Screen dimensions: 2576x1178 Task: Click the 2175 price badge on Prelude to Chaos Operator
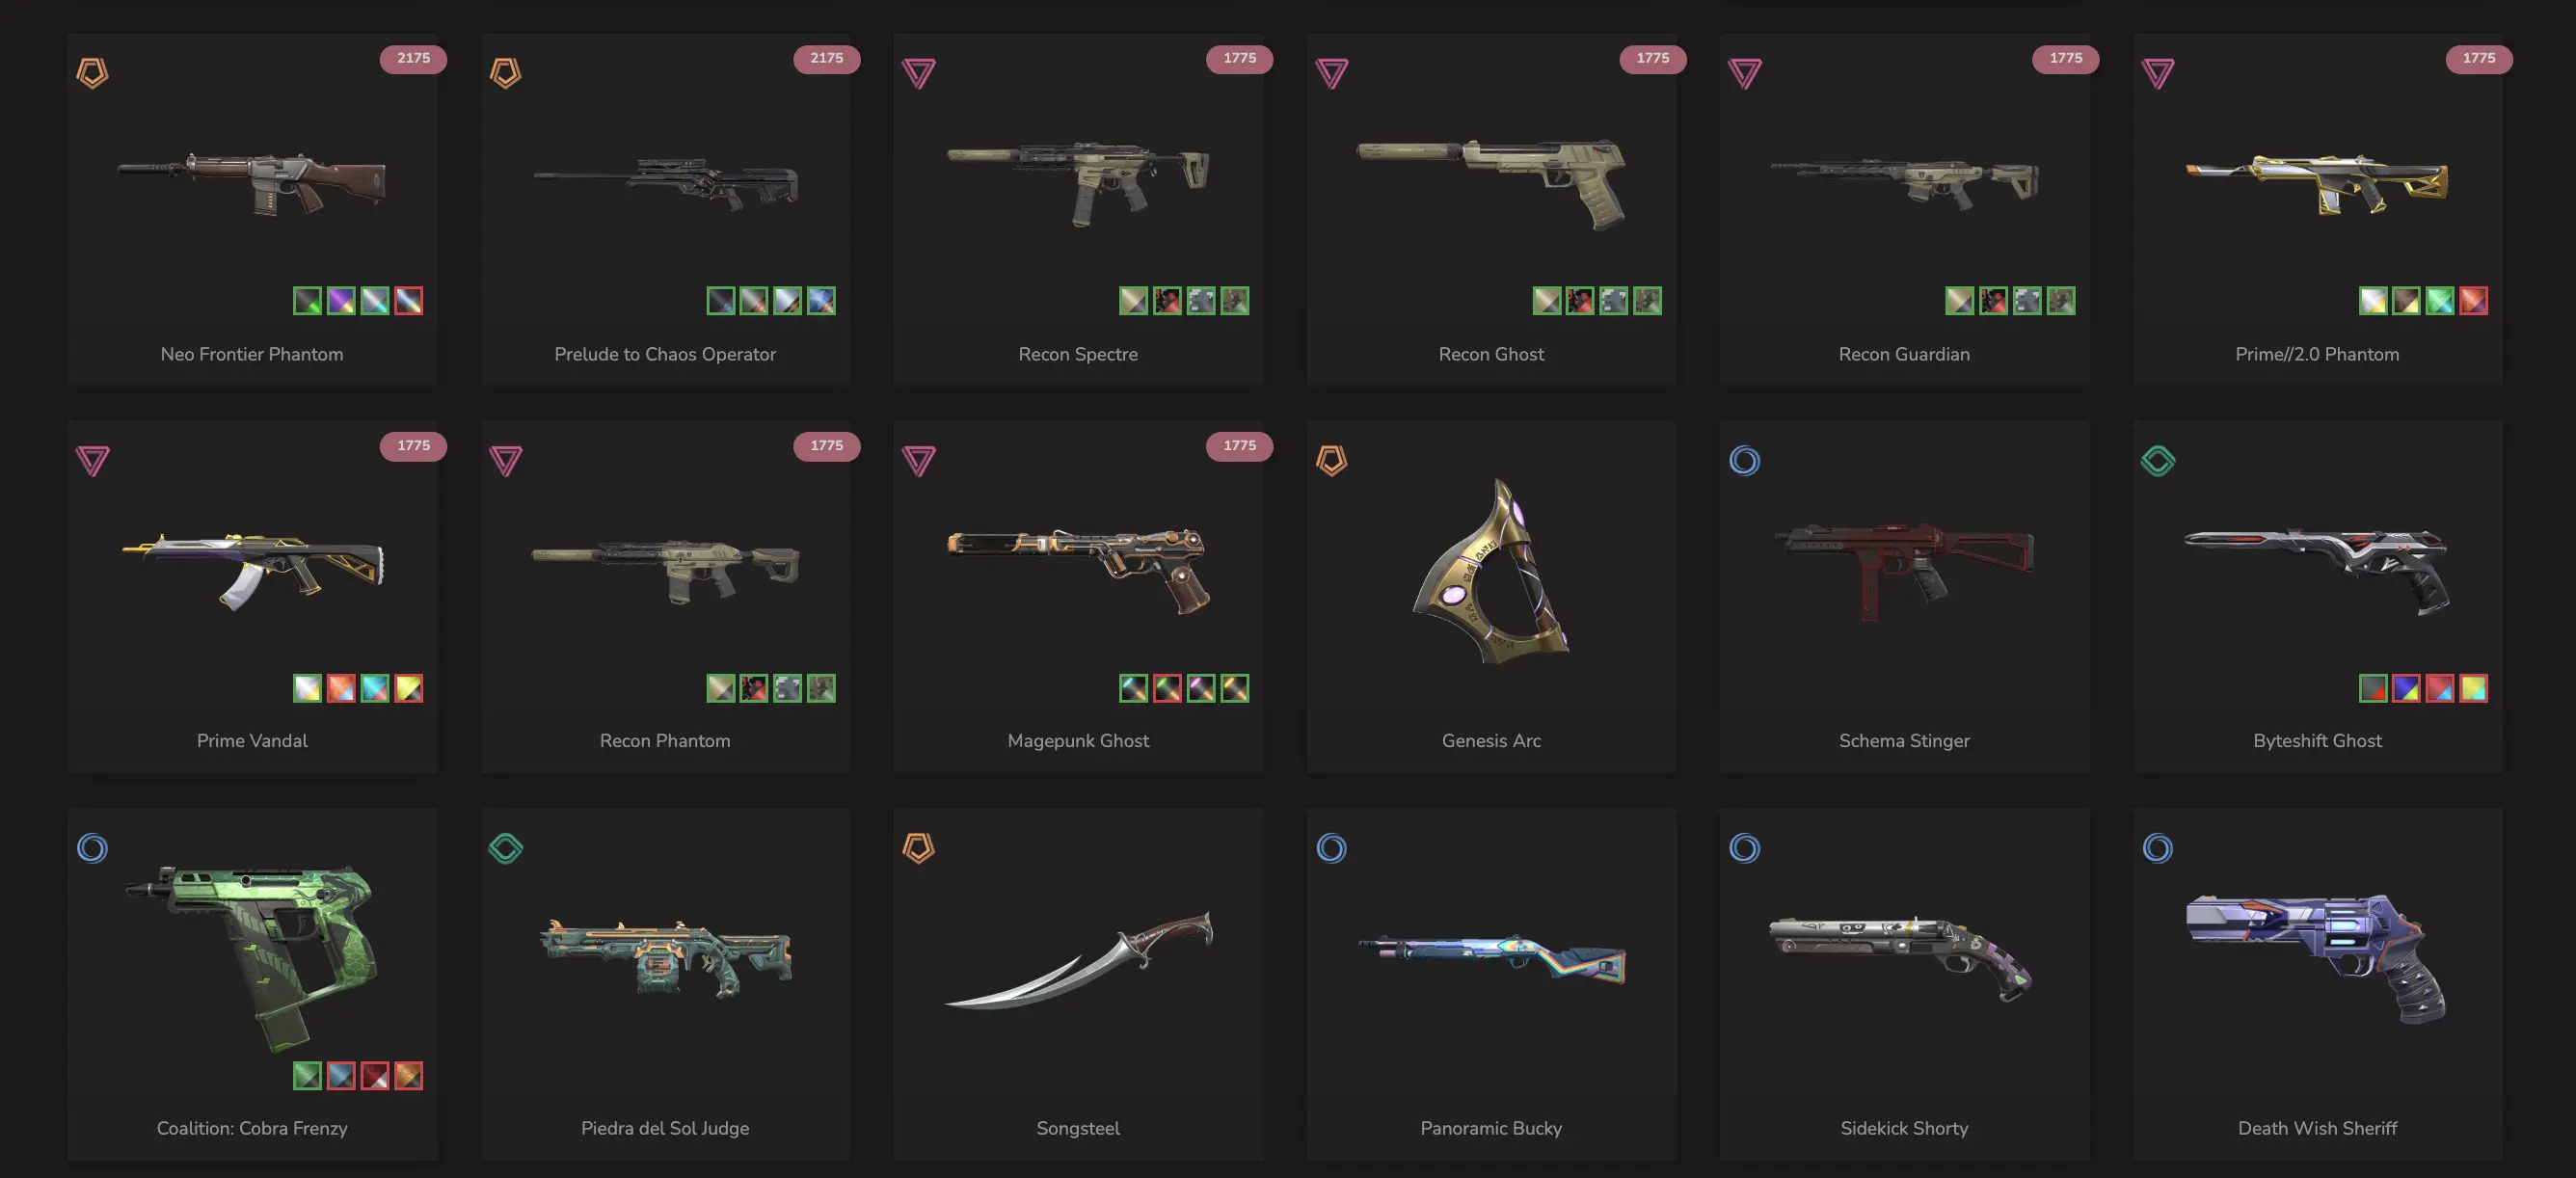click(x=826, y=58)
